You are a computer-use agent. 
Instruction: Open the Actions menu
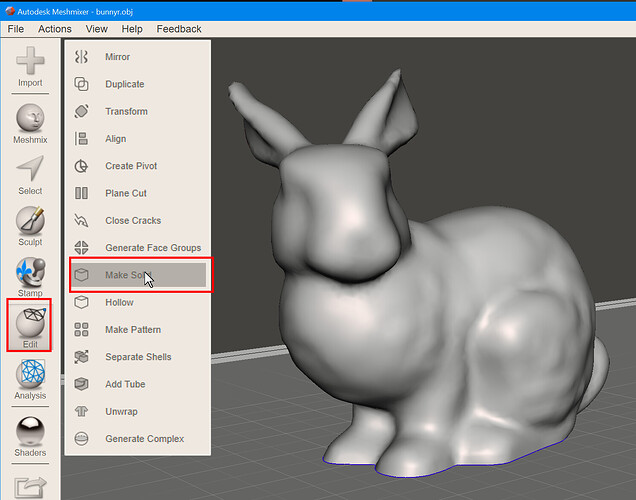pyautogui.click(x=55, y=29)
